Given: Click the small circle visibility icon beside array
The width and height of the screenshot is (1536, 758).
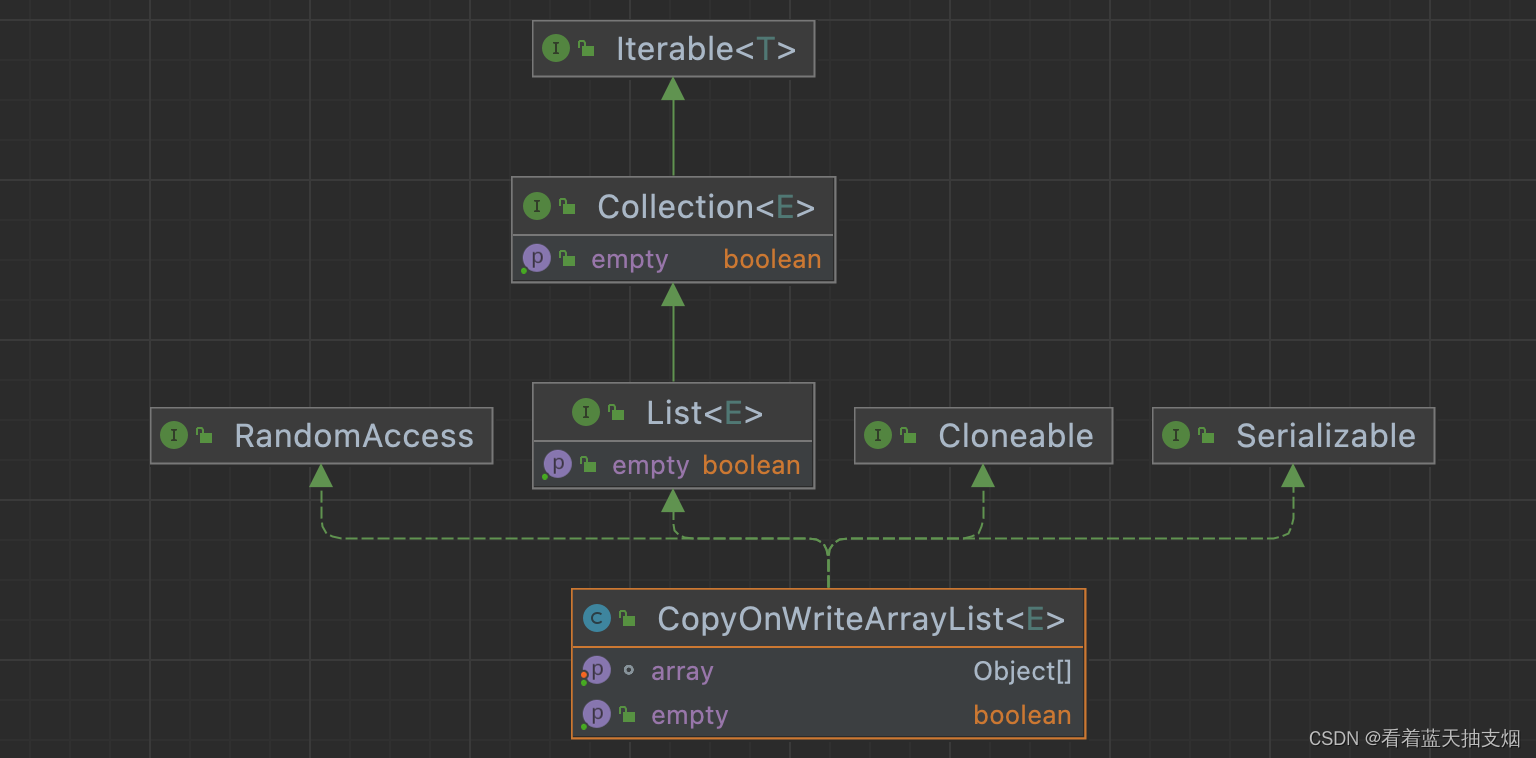Looking at the screenshot, I should coord(628,670).
